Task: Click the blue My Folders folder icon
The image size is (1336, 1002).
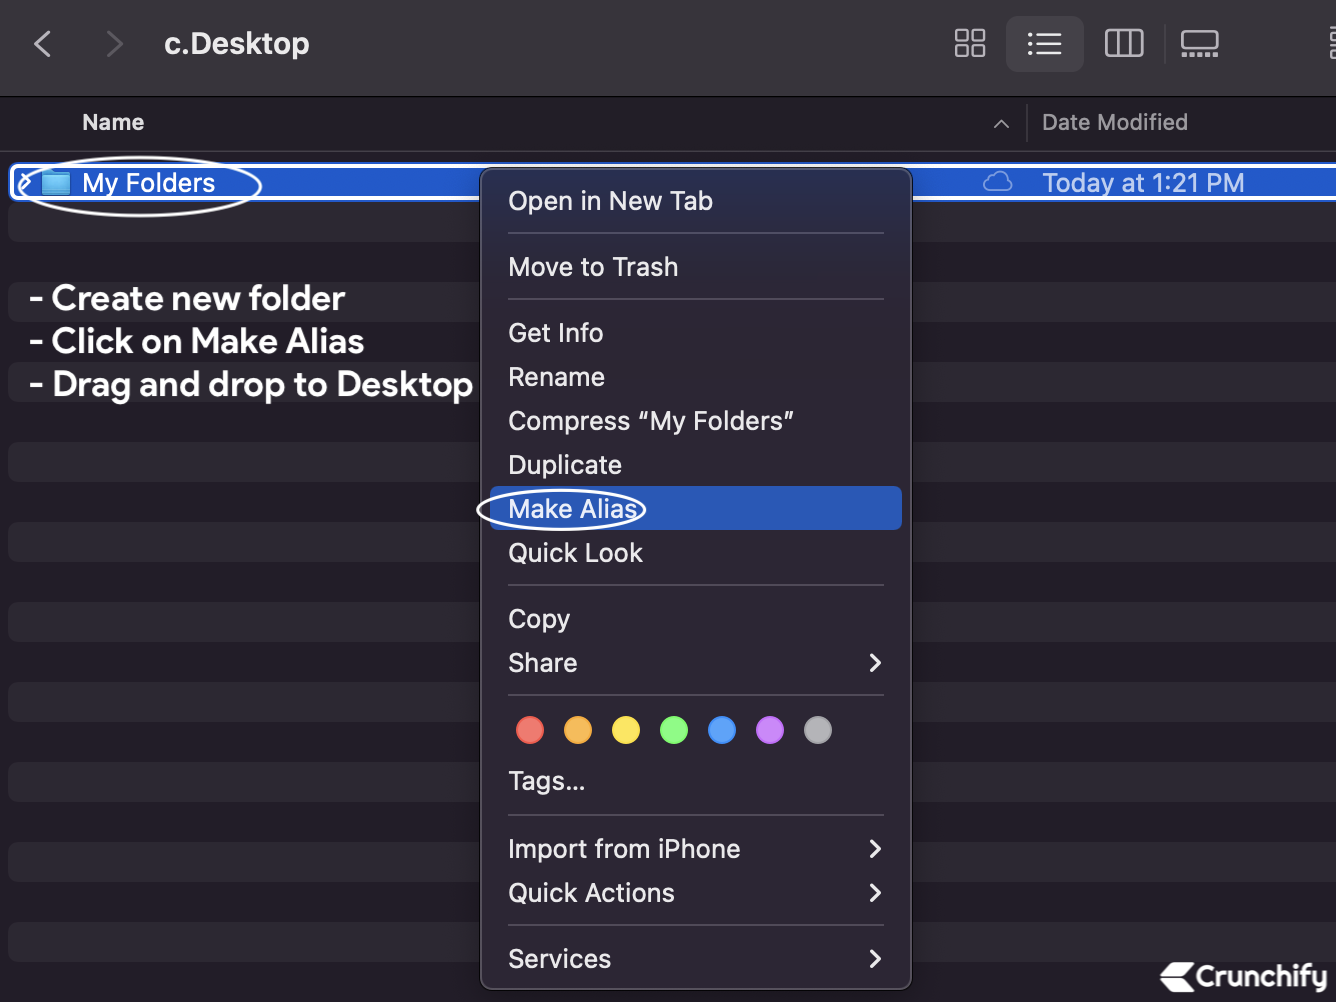Action: [56, 183]
